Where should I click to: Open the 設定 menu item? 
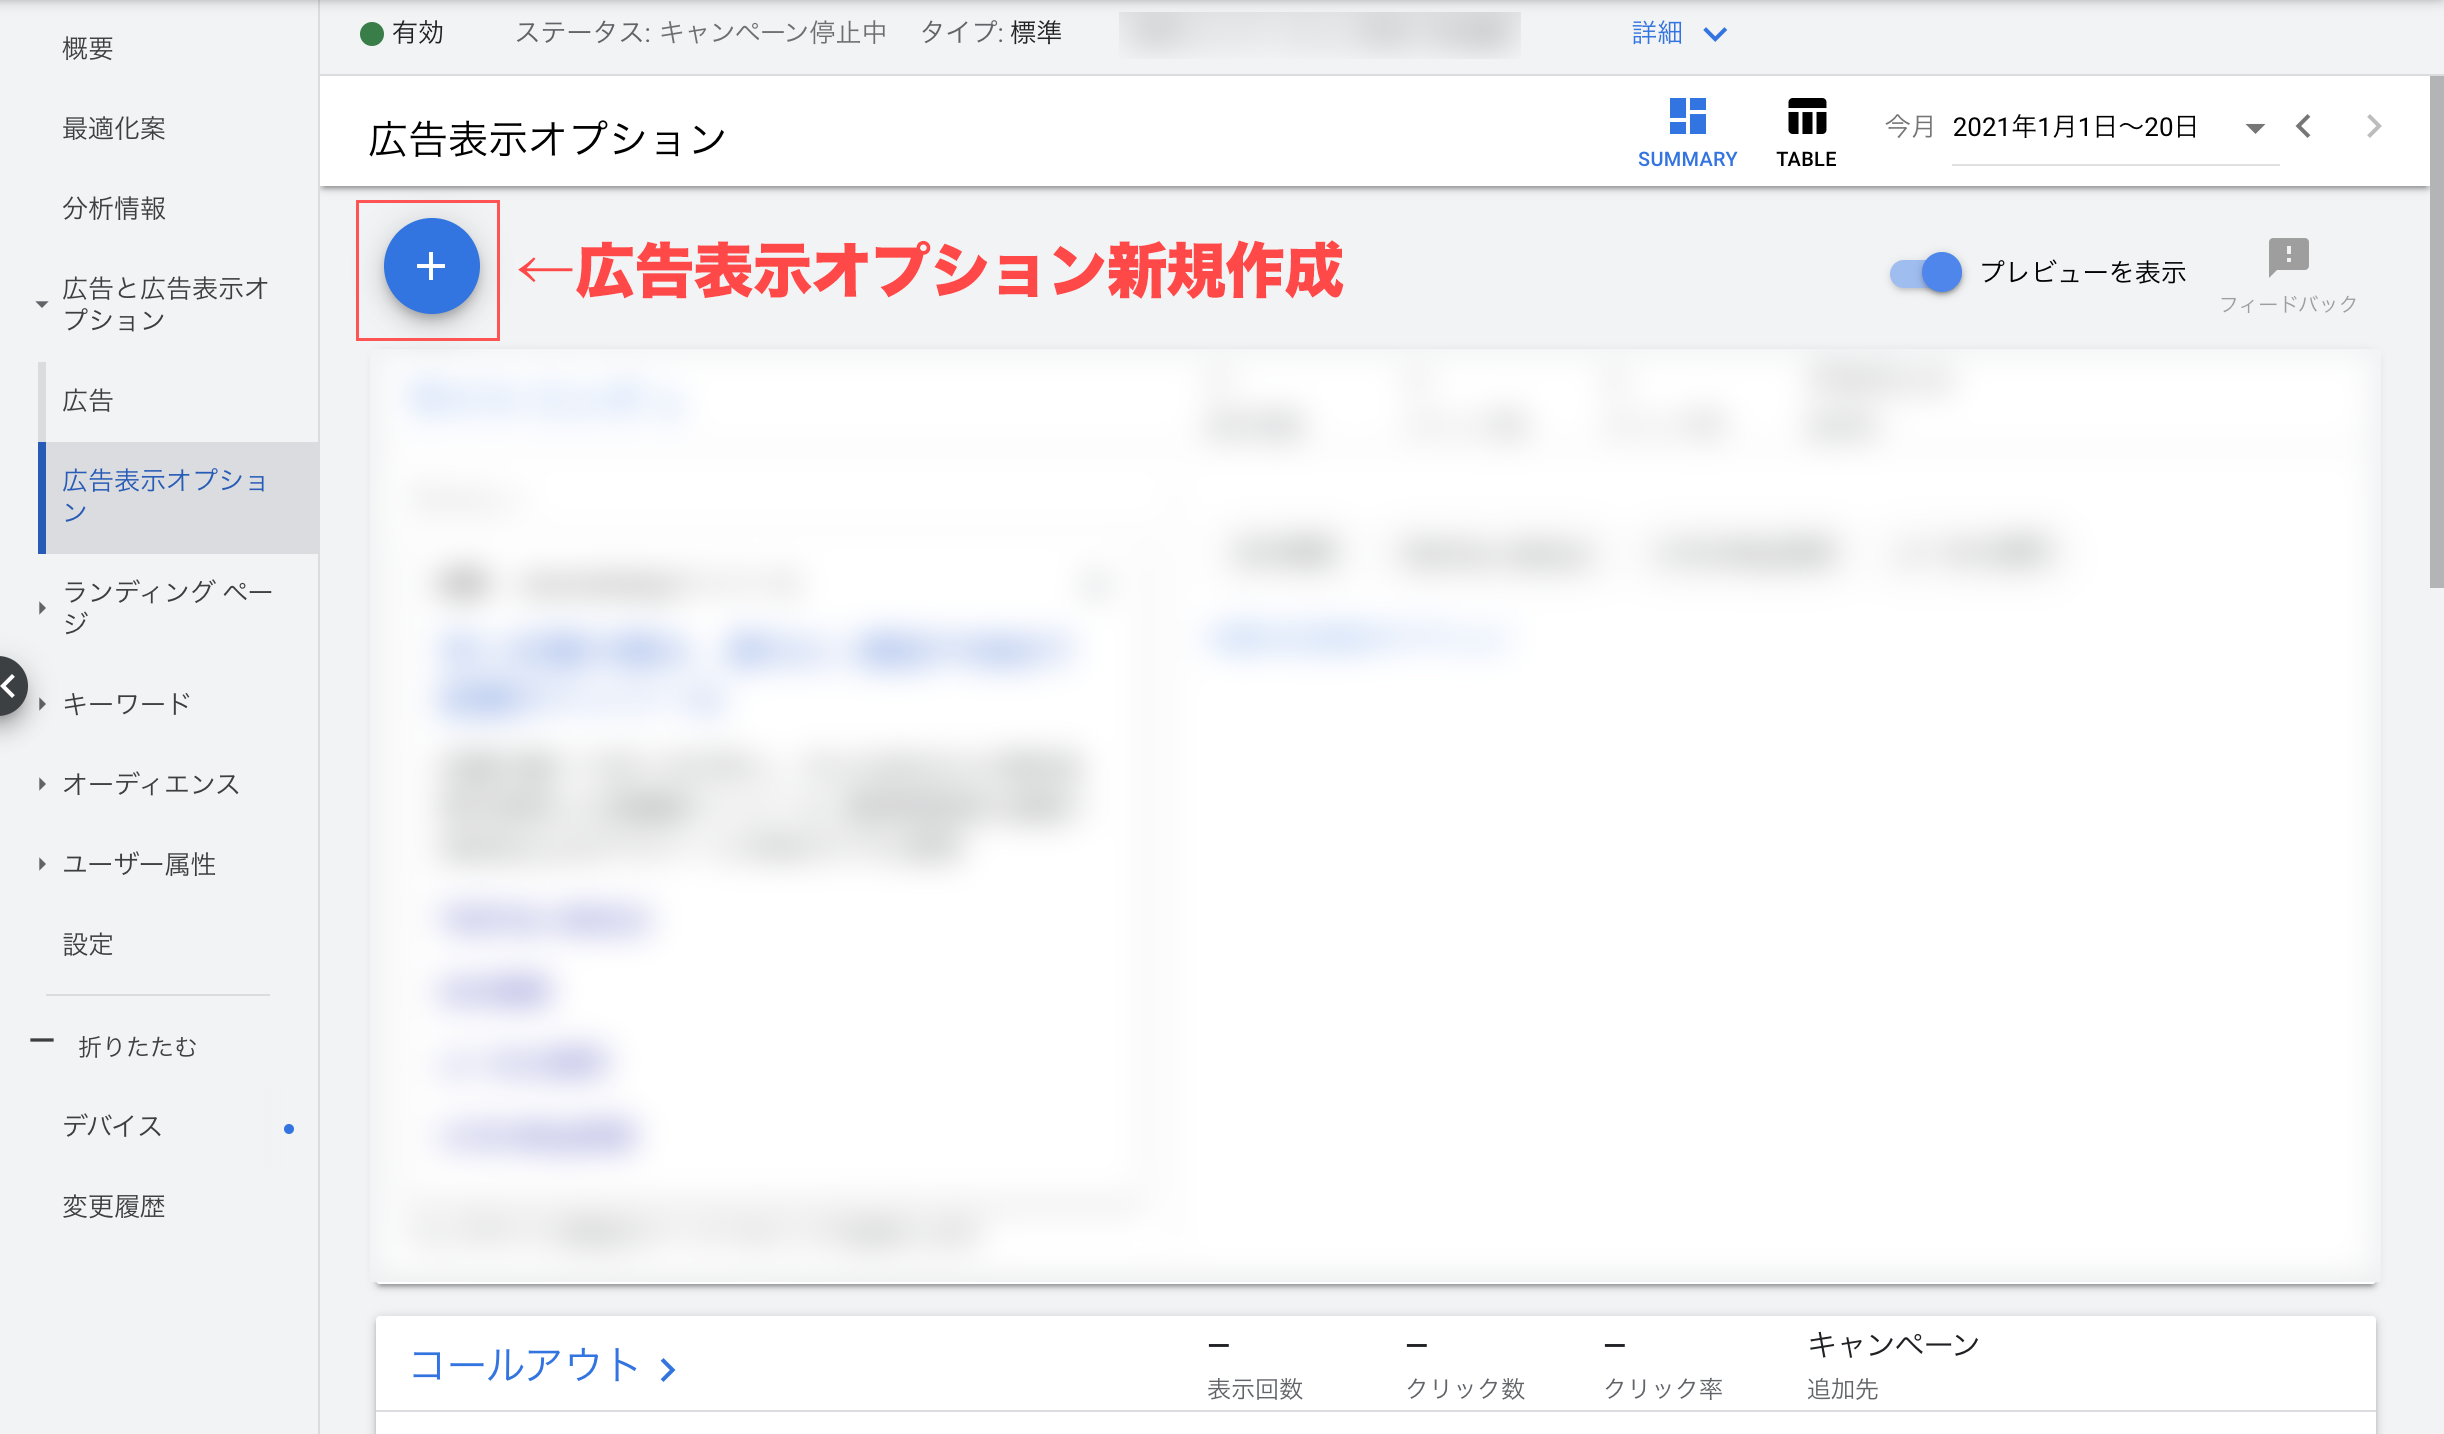point(88,944)
